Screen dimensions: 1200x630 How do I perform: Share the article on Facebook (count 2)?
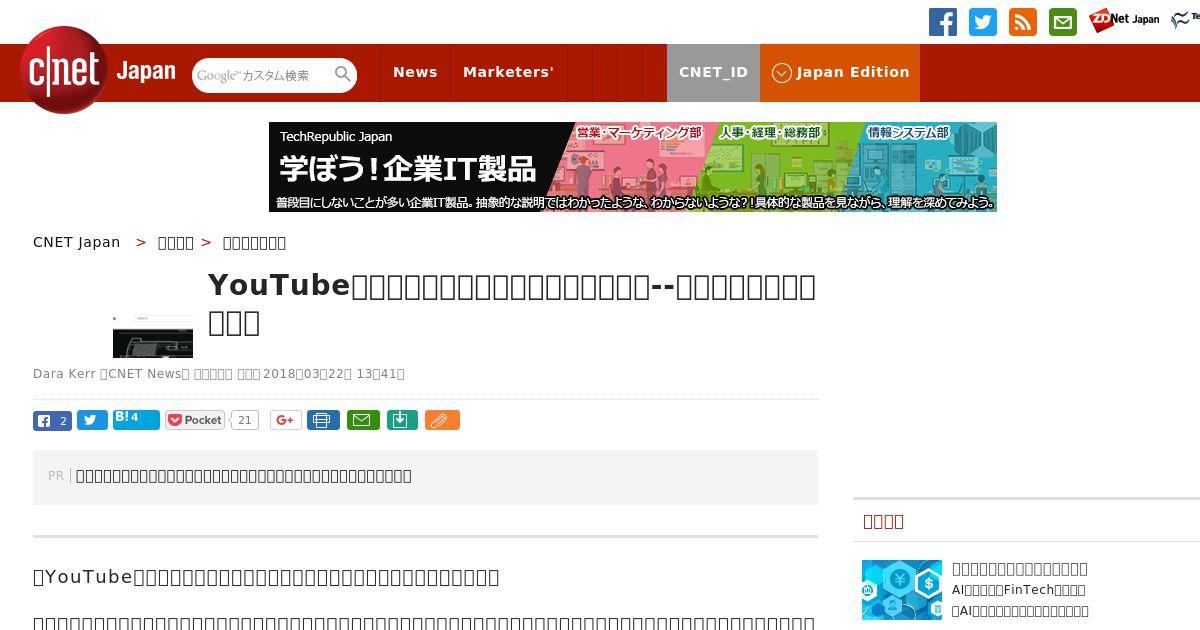pos(52,421)
